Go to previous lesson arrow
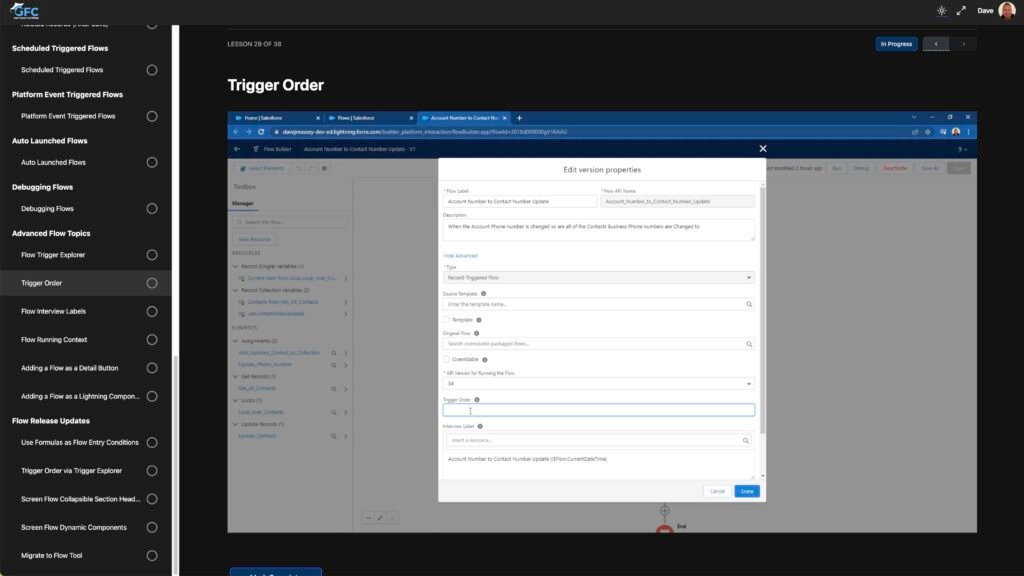This screenshot has height=576, width=1024. (x=936, y=44)
